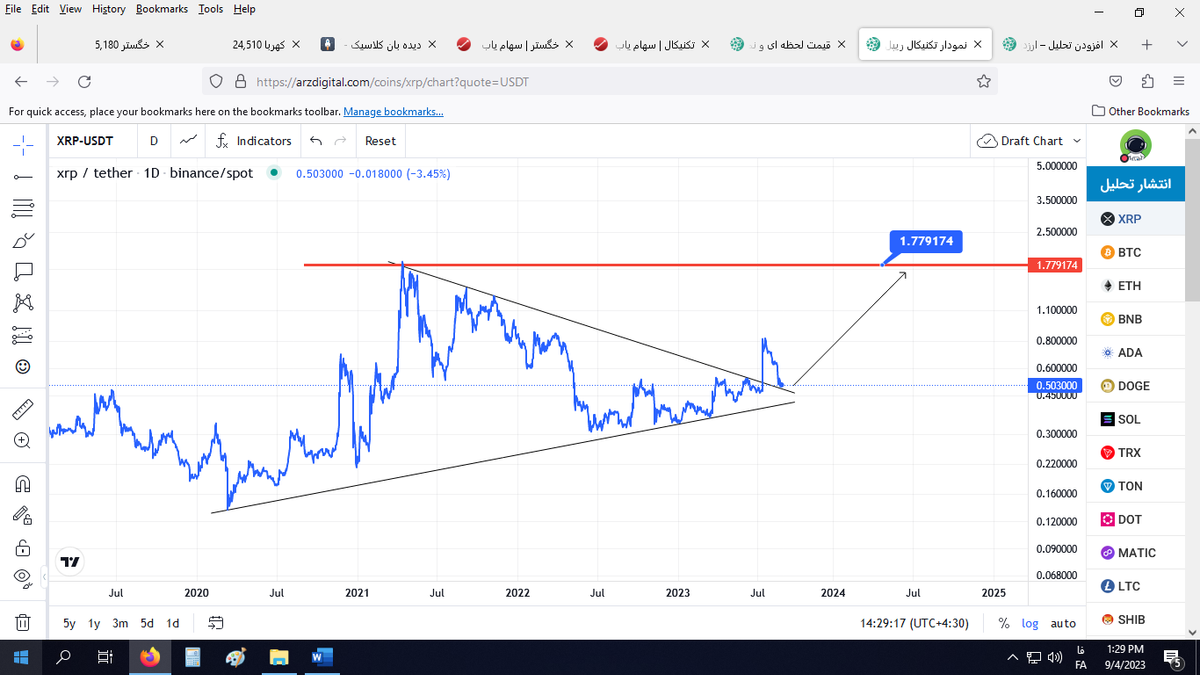Open the D timeframe interval dropdown
The width and height of the screenshot is (1200, 675).
point(153,141)
